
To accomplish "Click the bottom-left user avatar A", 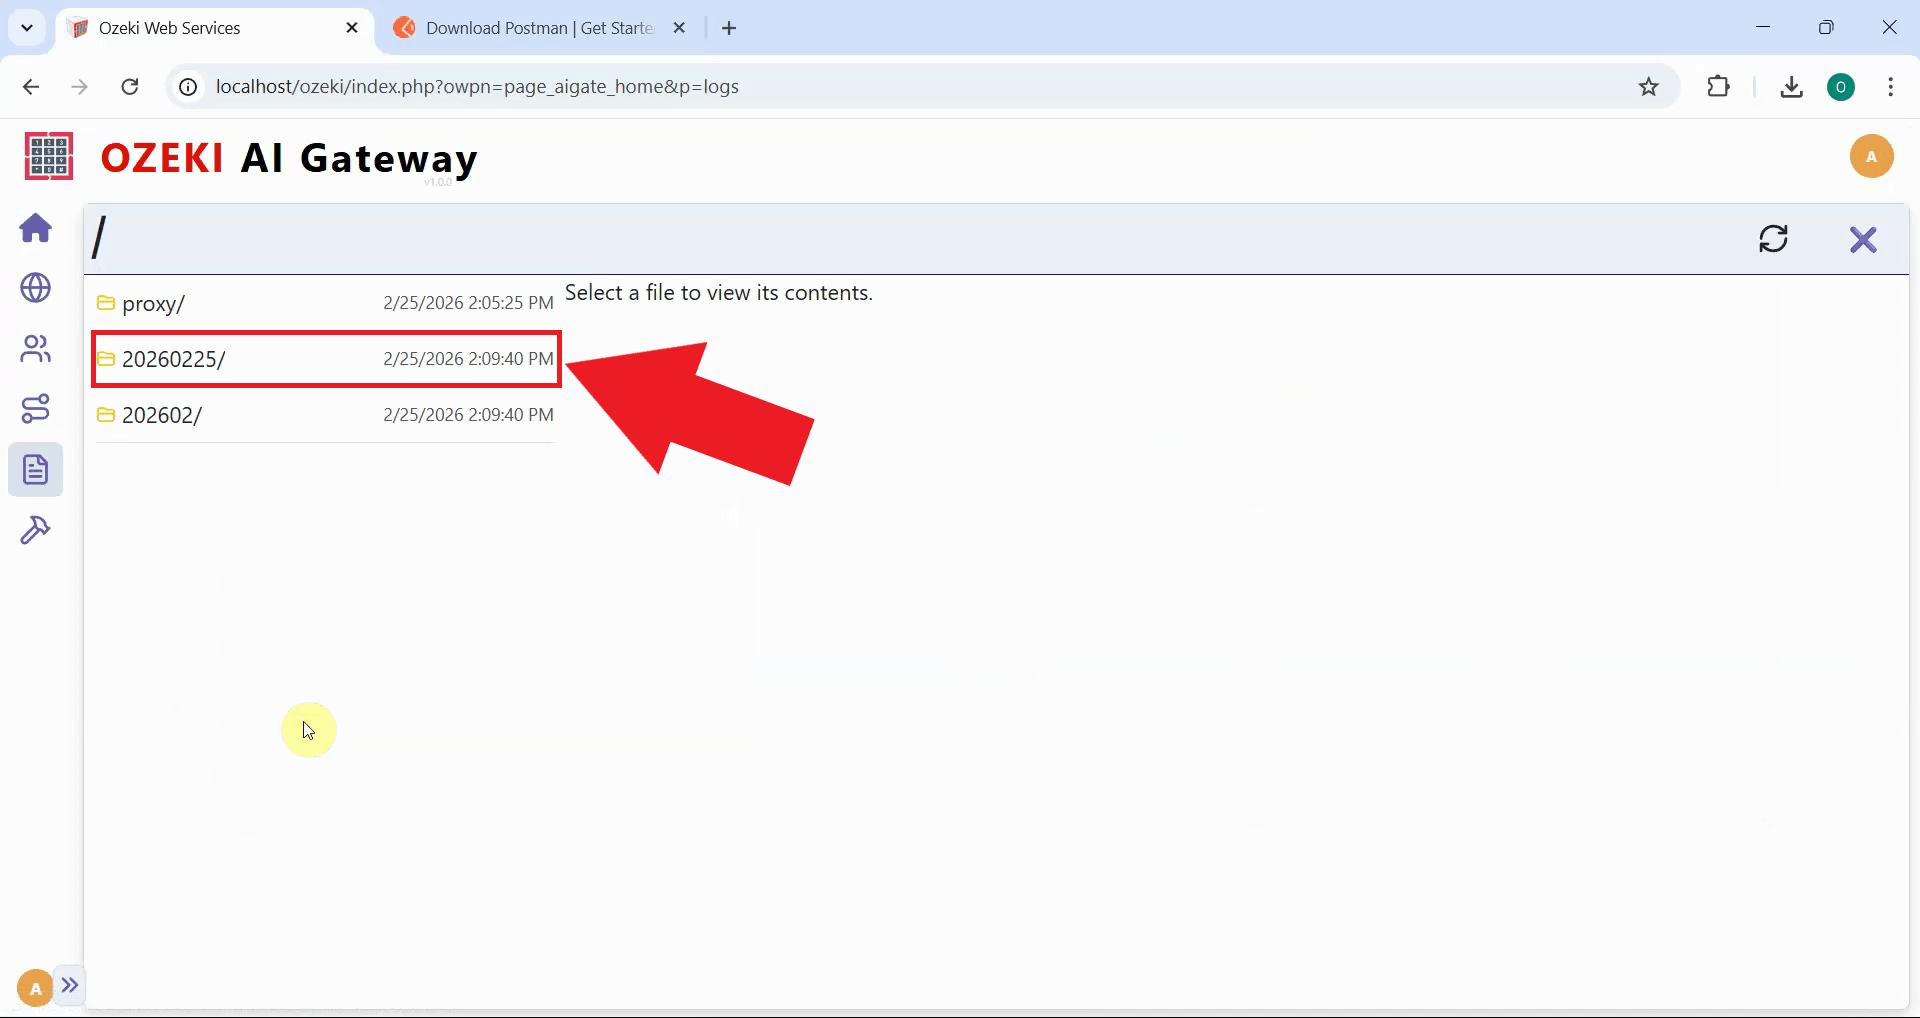I will point(33,987).
